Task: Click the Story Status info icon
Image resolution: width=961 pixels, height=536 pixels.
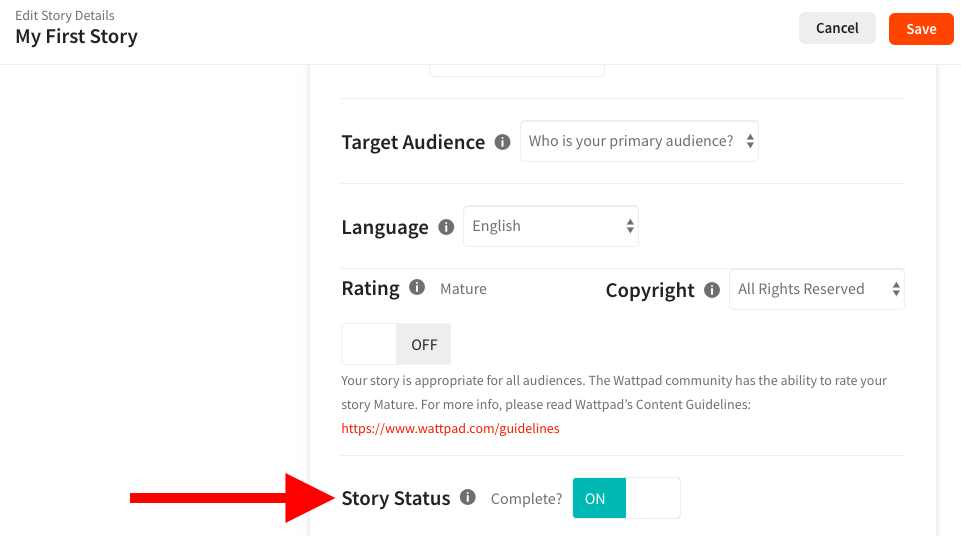Action: [468, 498]
